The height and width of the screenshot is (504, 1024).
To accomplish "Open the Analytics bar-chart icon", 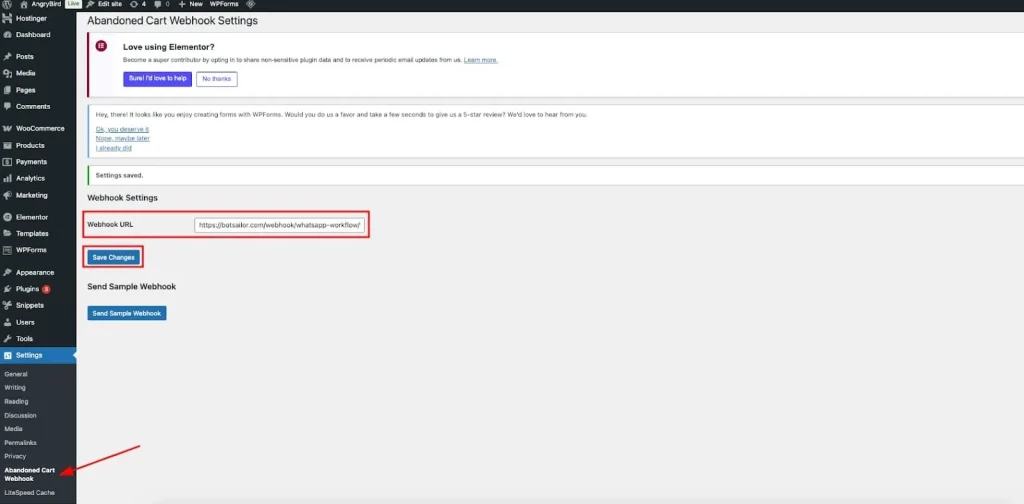I will pyautogui.click(x=7, y=178).
